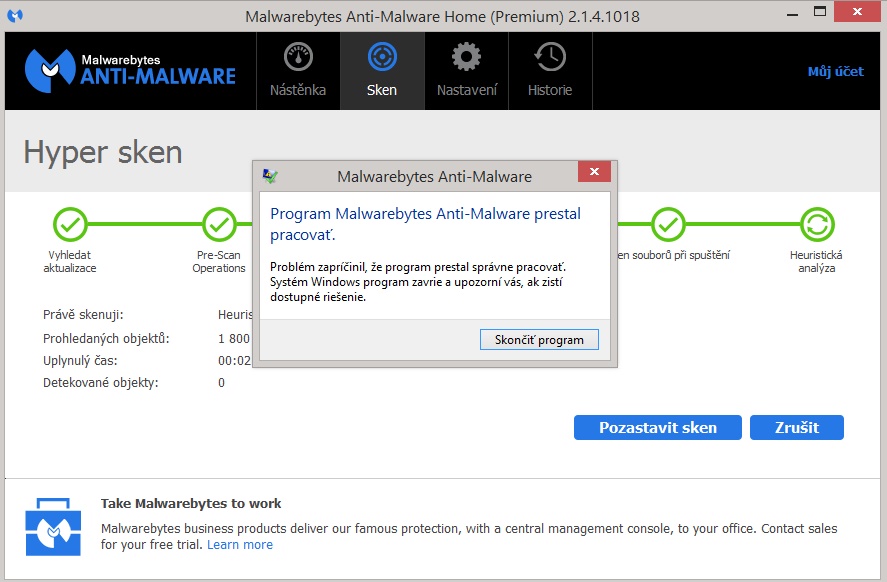Select the Vyhledat aktualizace checkmark step
Viewport: 887px width, 582px height.
tap(70, 225)
